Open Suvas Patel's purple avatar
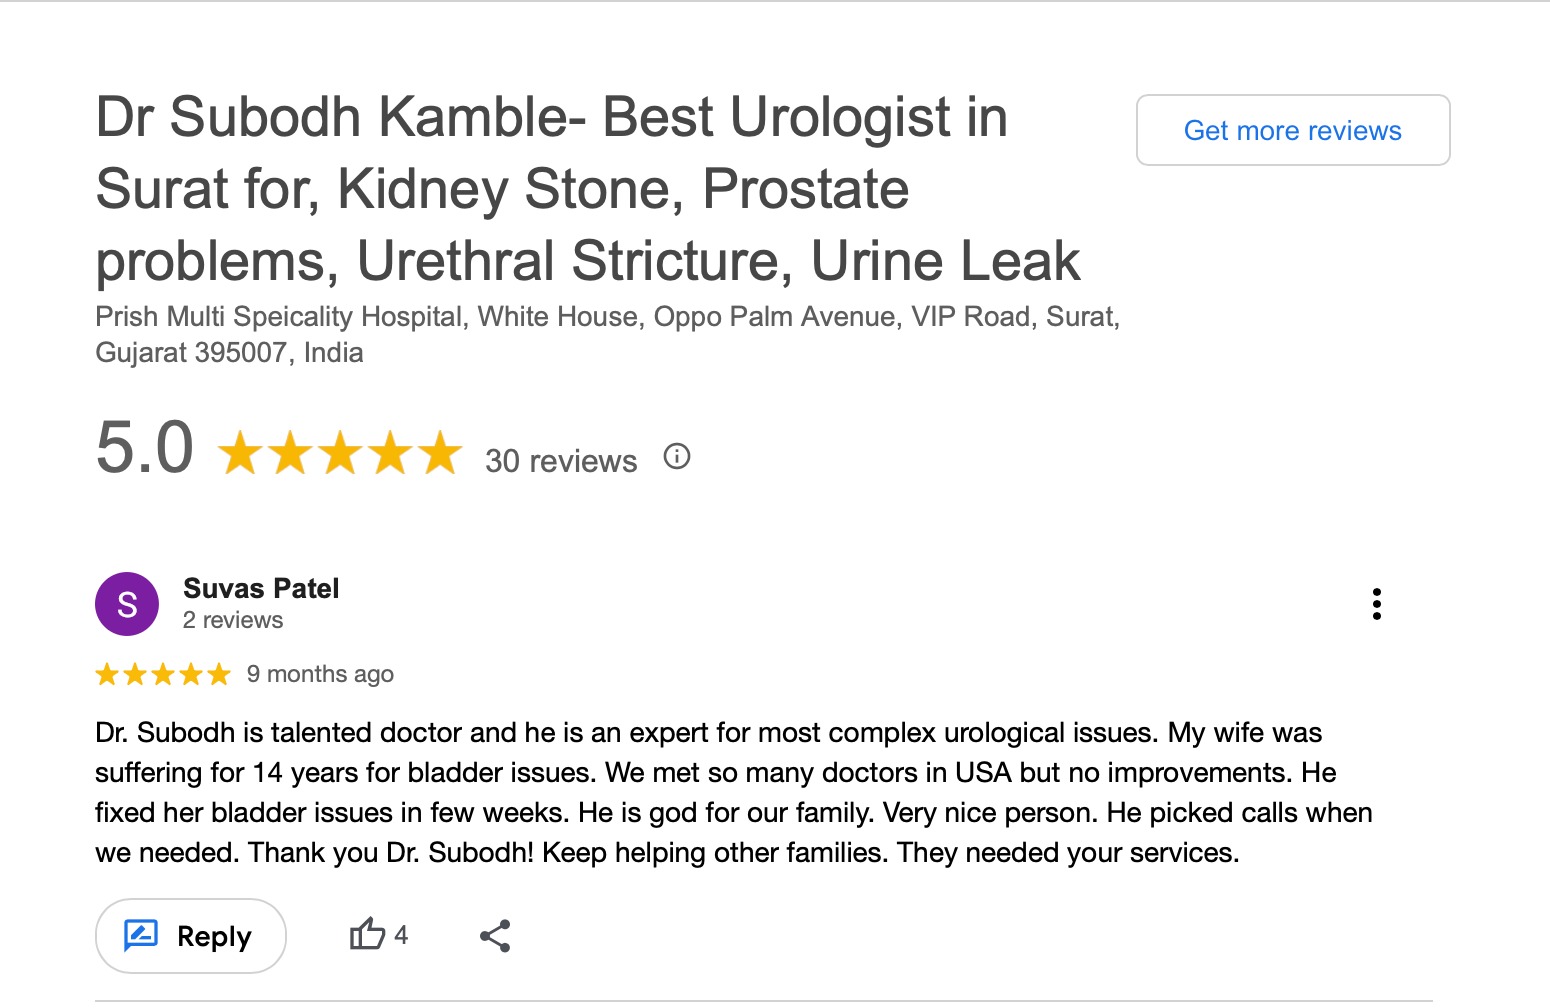This screenshot has width=1550, height=1008. (x=127, y=604)
